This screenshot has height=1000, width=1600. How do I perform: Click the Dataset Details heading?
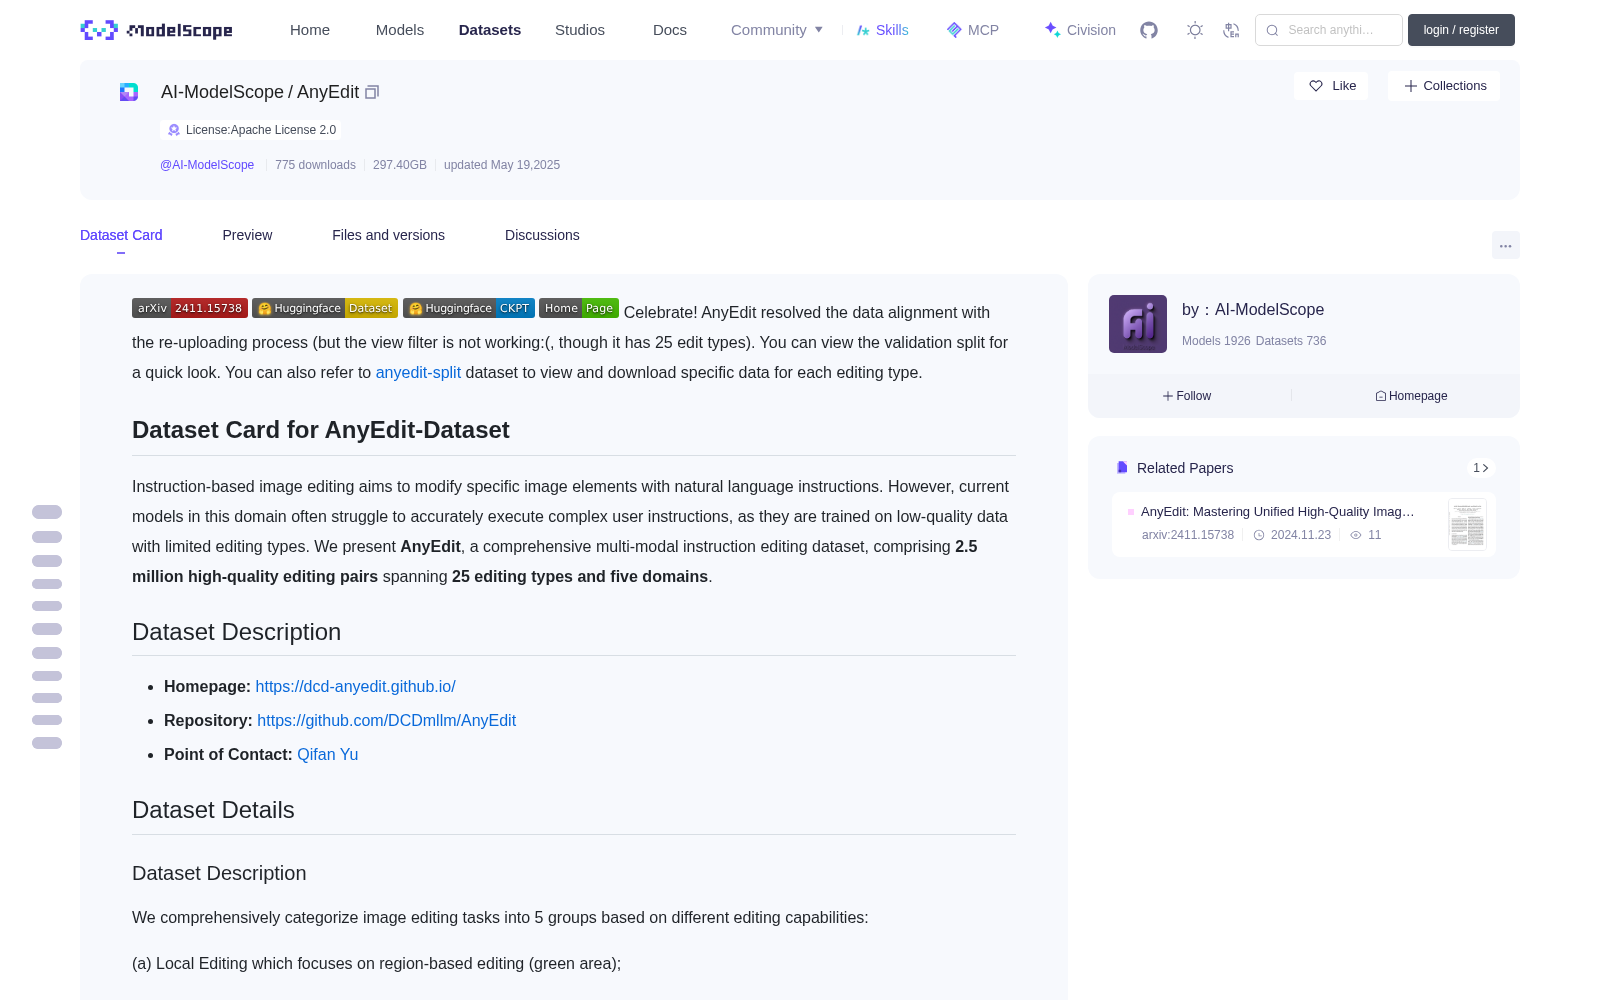(x=213, y=810)
